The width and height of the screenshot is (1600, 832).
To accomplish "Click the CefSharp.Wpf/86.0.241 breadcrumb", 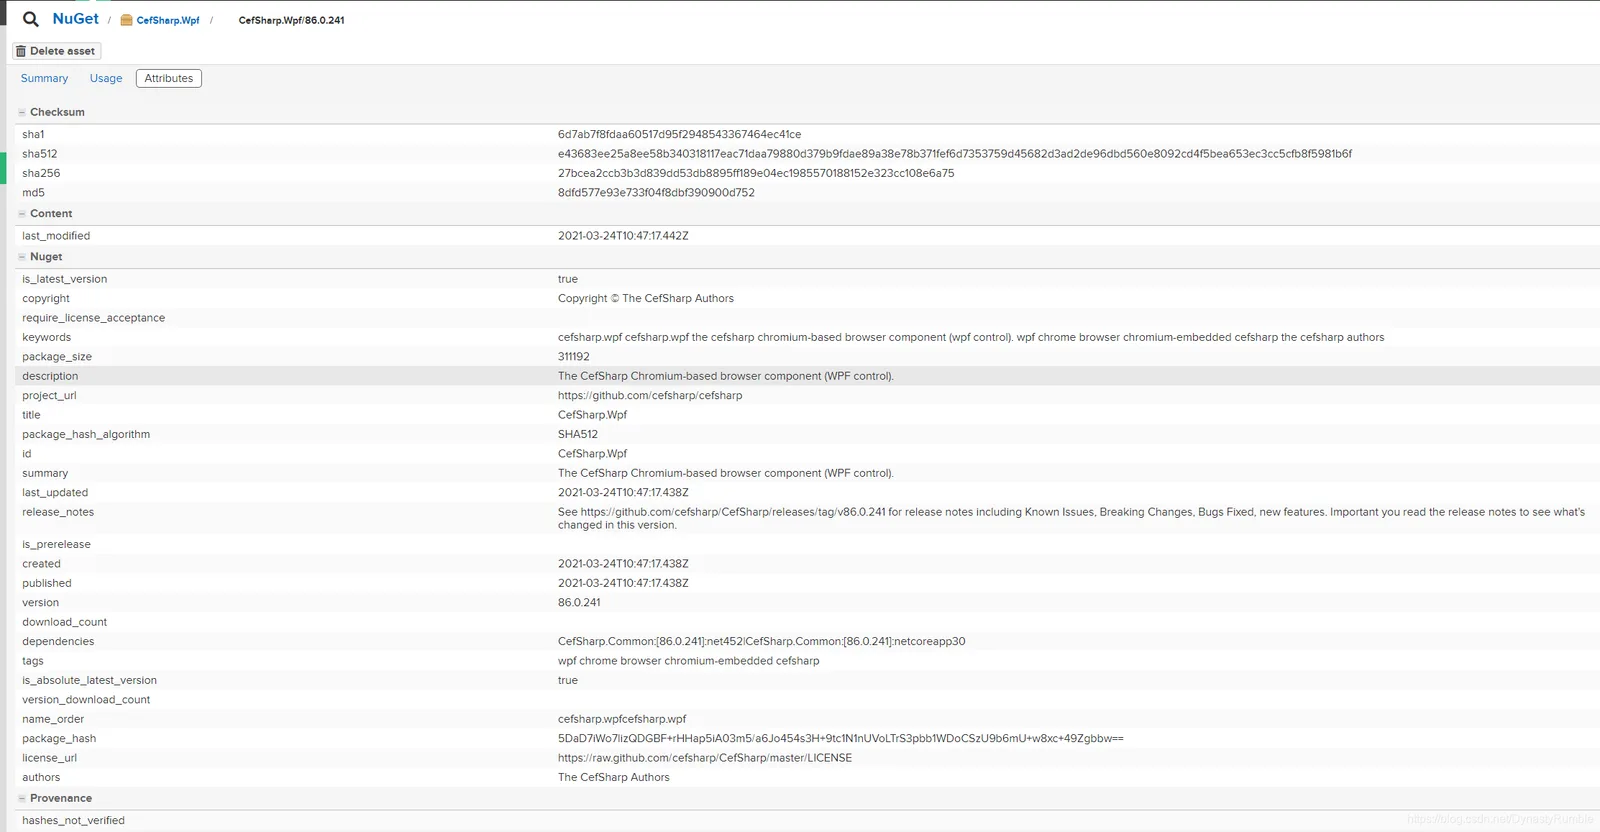I will tap(291, 20).
